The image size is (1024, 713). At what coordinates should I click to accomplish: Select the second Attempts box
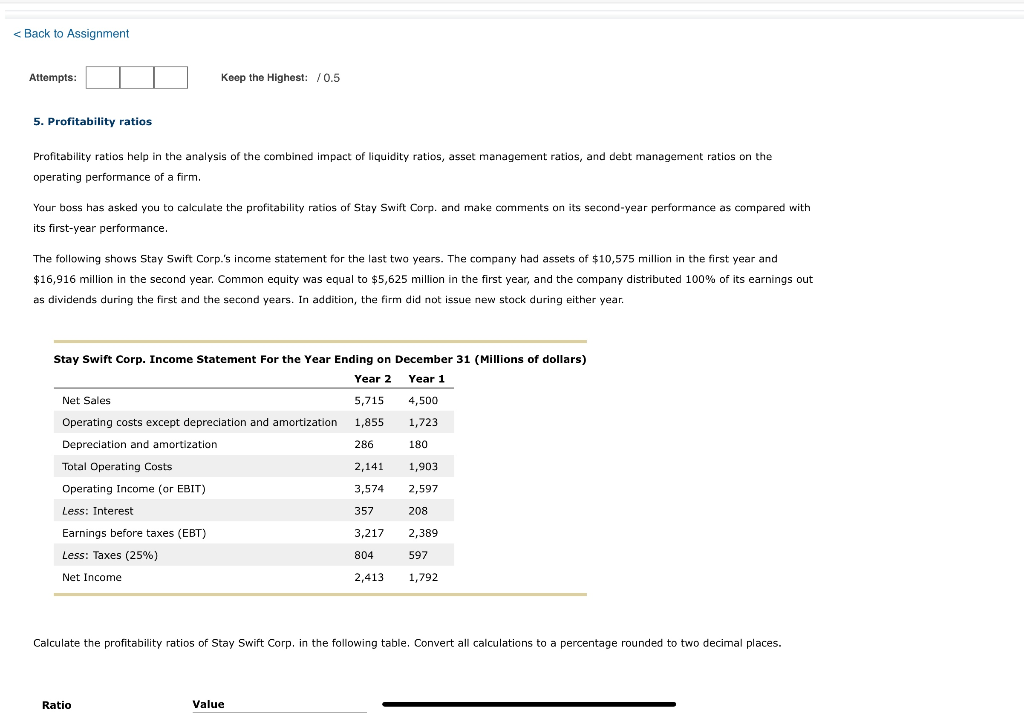pyautogui.click(x=136, y=76)
